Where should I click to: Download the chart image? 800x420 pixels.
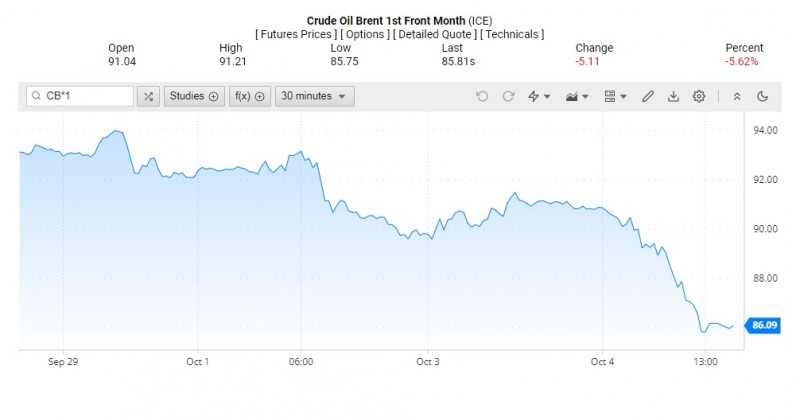(673, 96)
